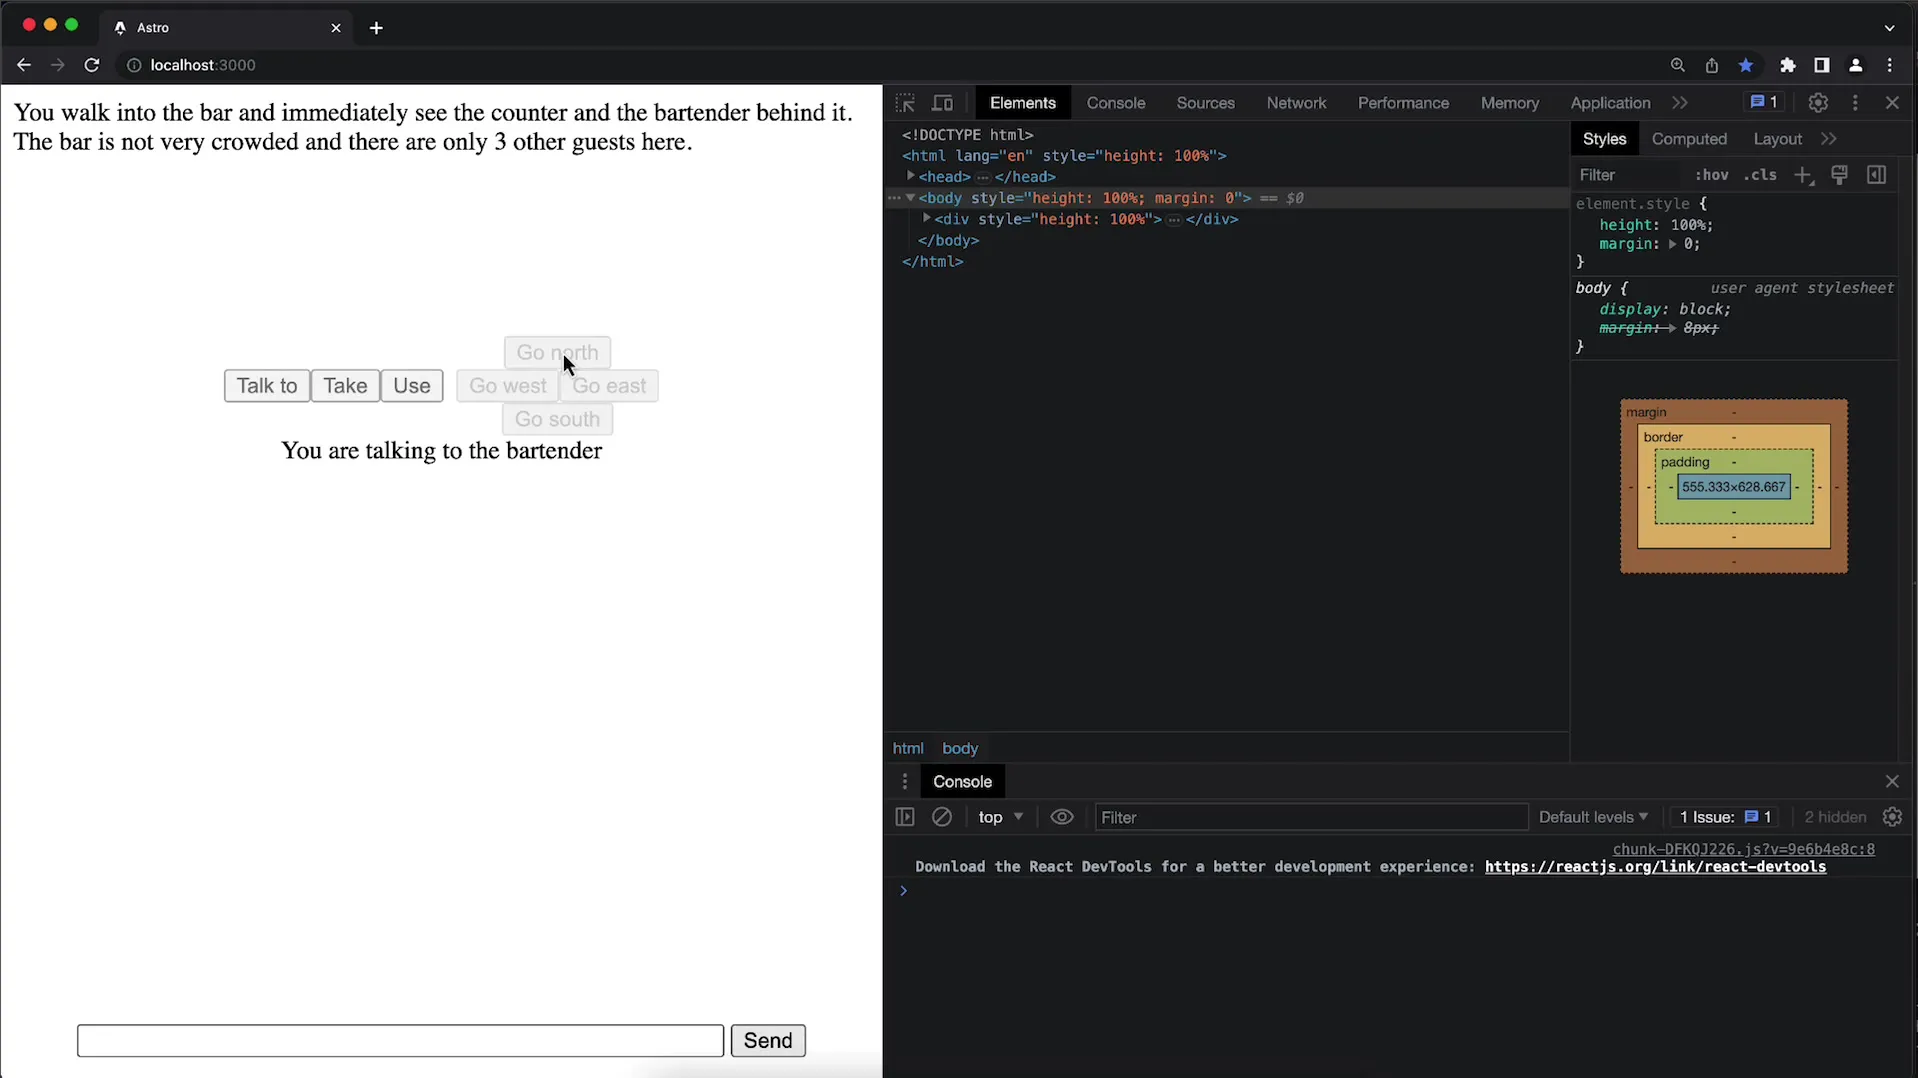Switch to the Memory tab
1918x1078 pixels.
[x=1510, y=103]
